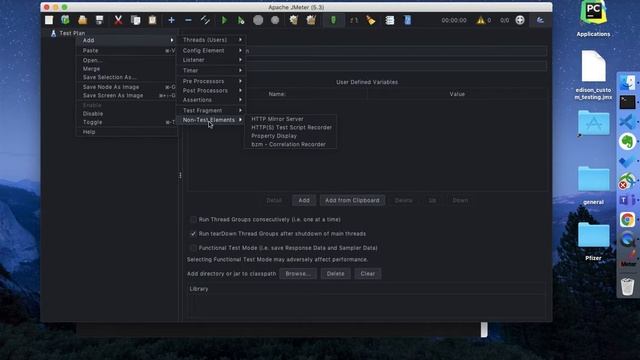This screenshot has width=640, height=360.
Task: Paste using the clipboard toolbar icon
Action: point(152,20)
